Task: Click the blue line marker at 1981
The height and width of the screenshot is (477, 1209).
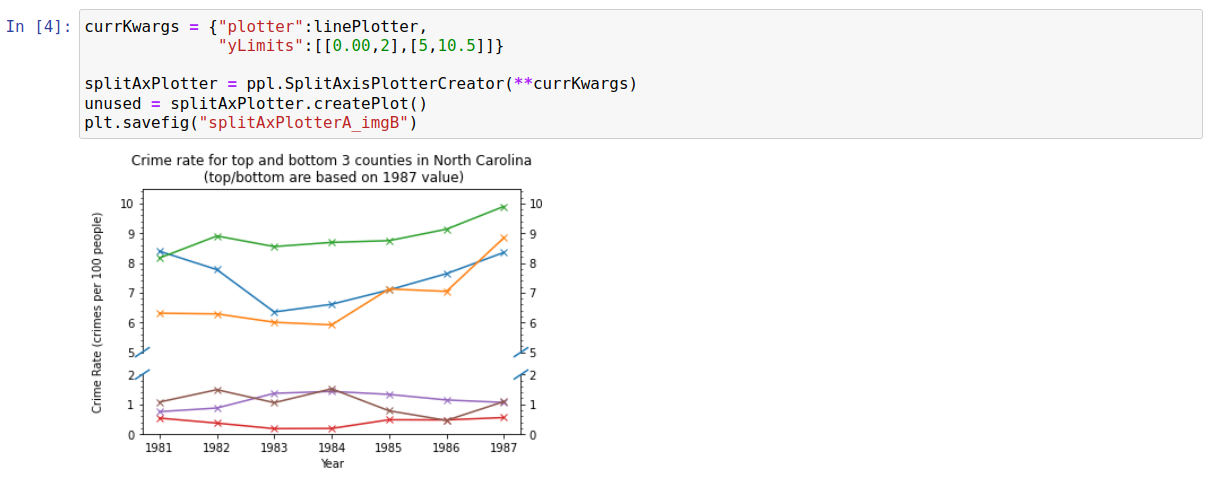Action: click(159, 251)
